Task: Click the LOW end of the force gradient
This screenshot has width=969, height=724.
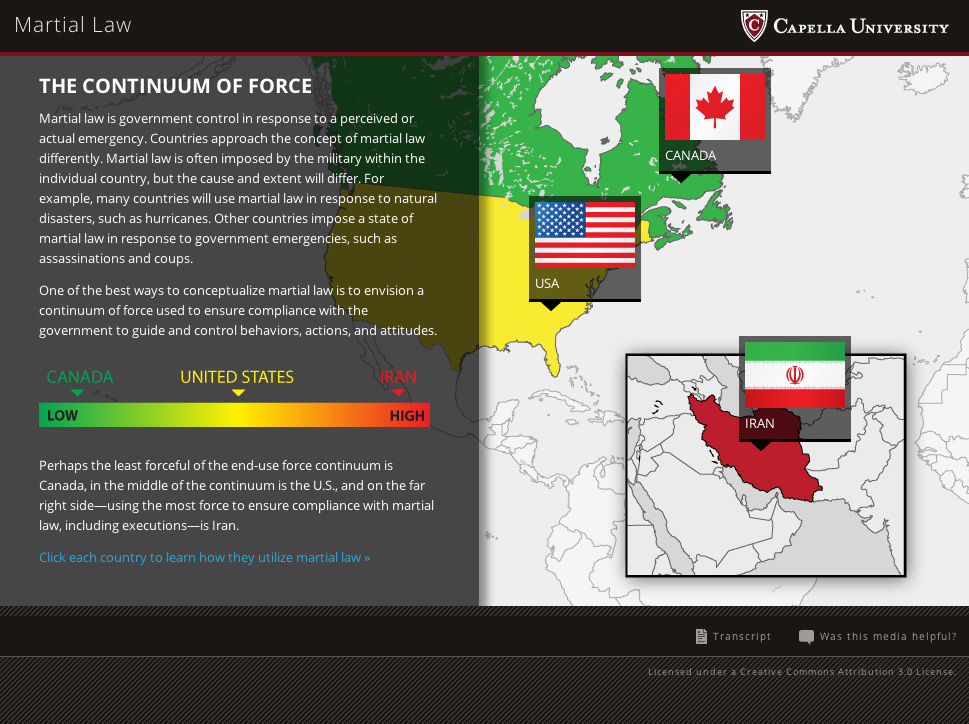Action: [x=62, y=415]
